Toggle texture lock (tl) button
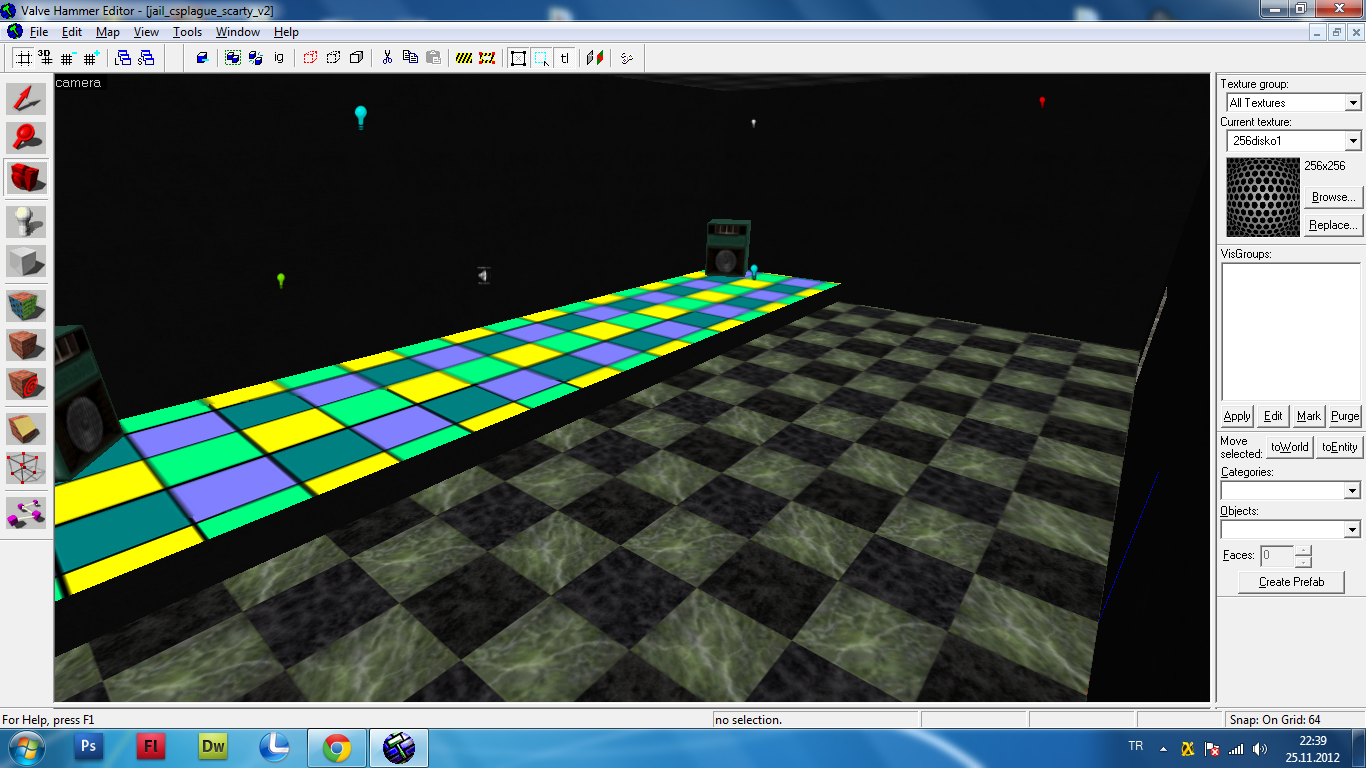Image resolution: width=1366 pixels, height=768 pixels. point(565,58)
